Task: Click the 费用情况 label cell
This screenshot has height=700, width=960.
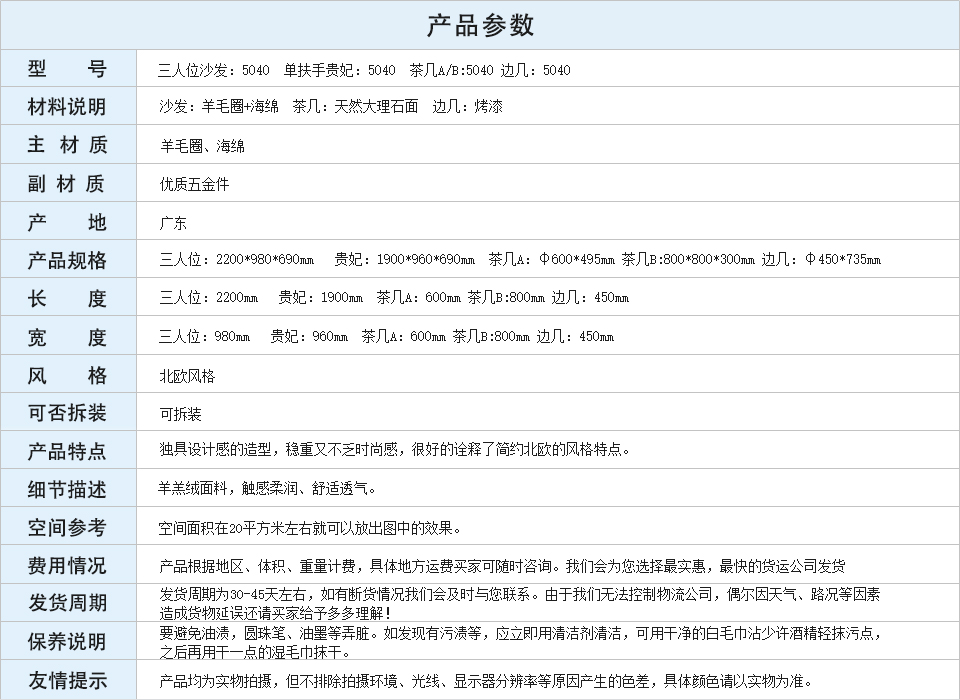Action: (67, 565)
